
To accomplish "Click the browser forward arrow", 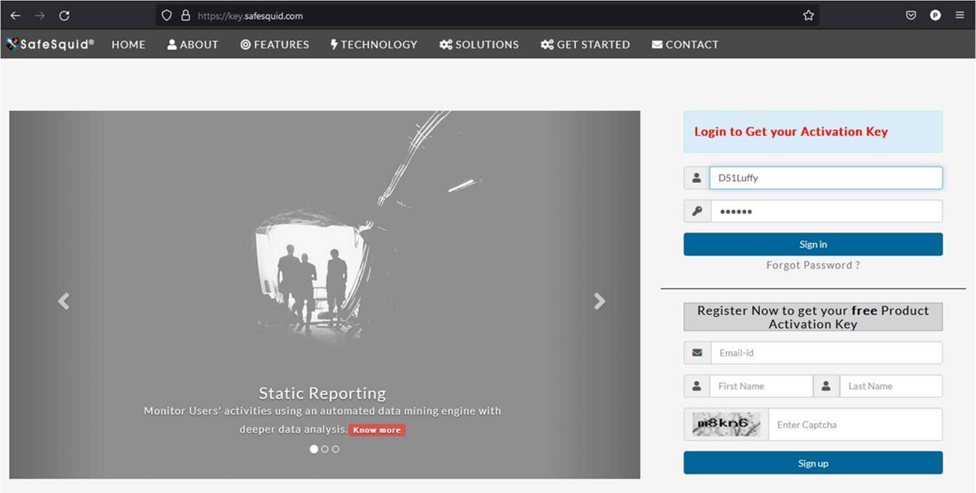I will (x=40, y=16).
